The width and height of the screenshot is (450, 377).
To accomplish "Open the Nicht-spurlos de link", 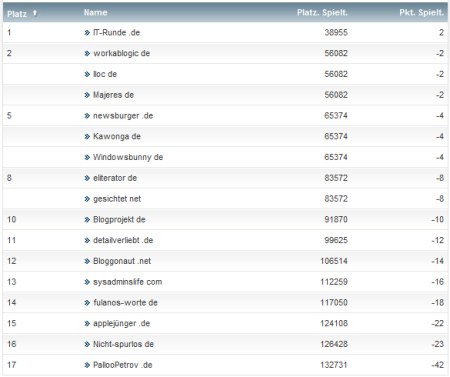I will (x=123, y=344).
